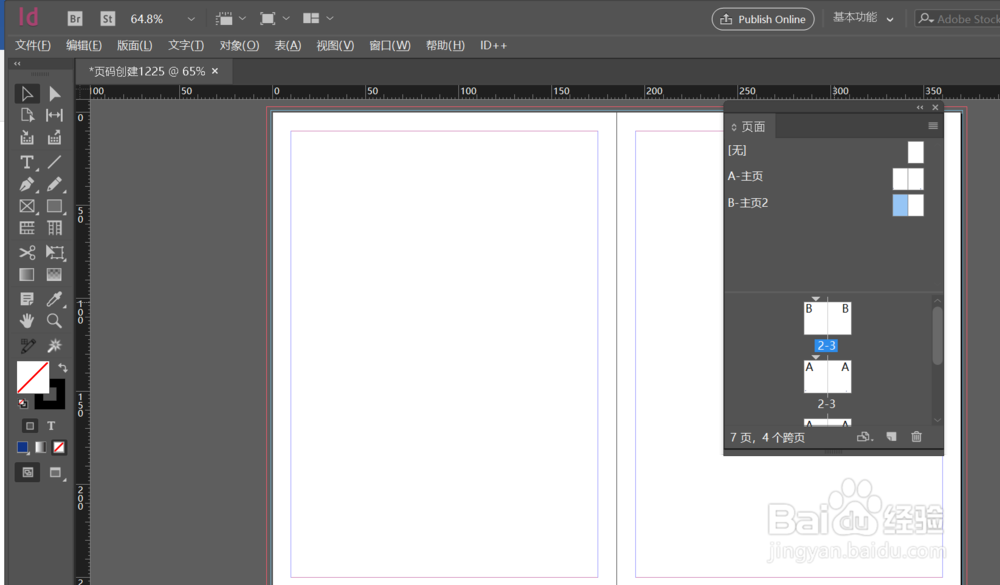Select the Gradient Feather tool

point(55,274)
